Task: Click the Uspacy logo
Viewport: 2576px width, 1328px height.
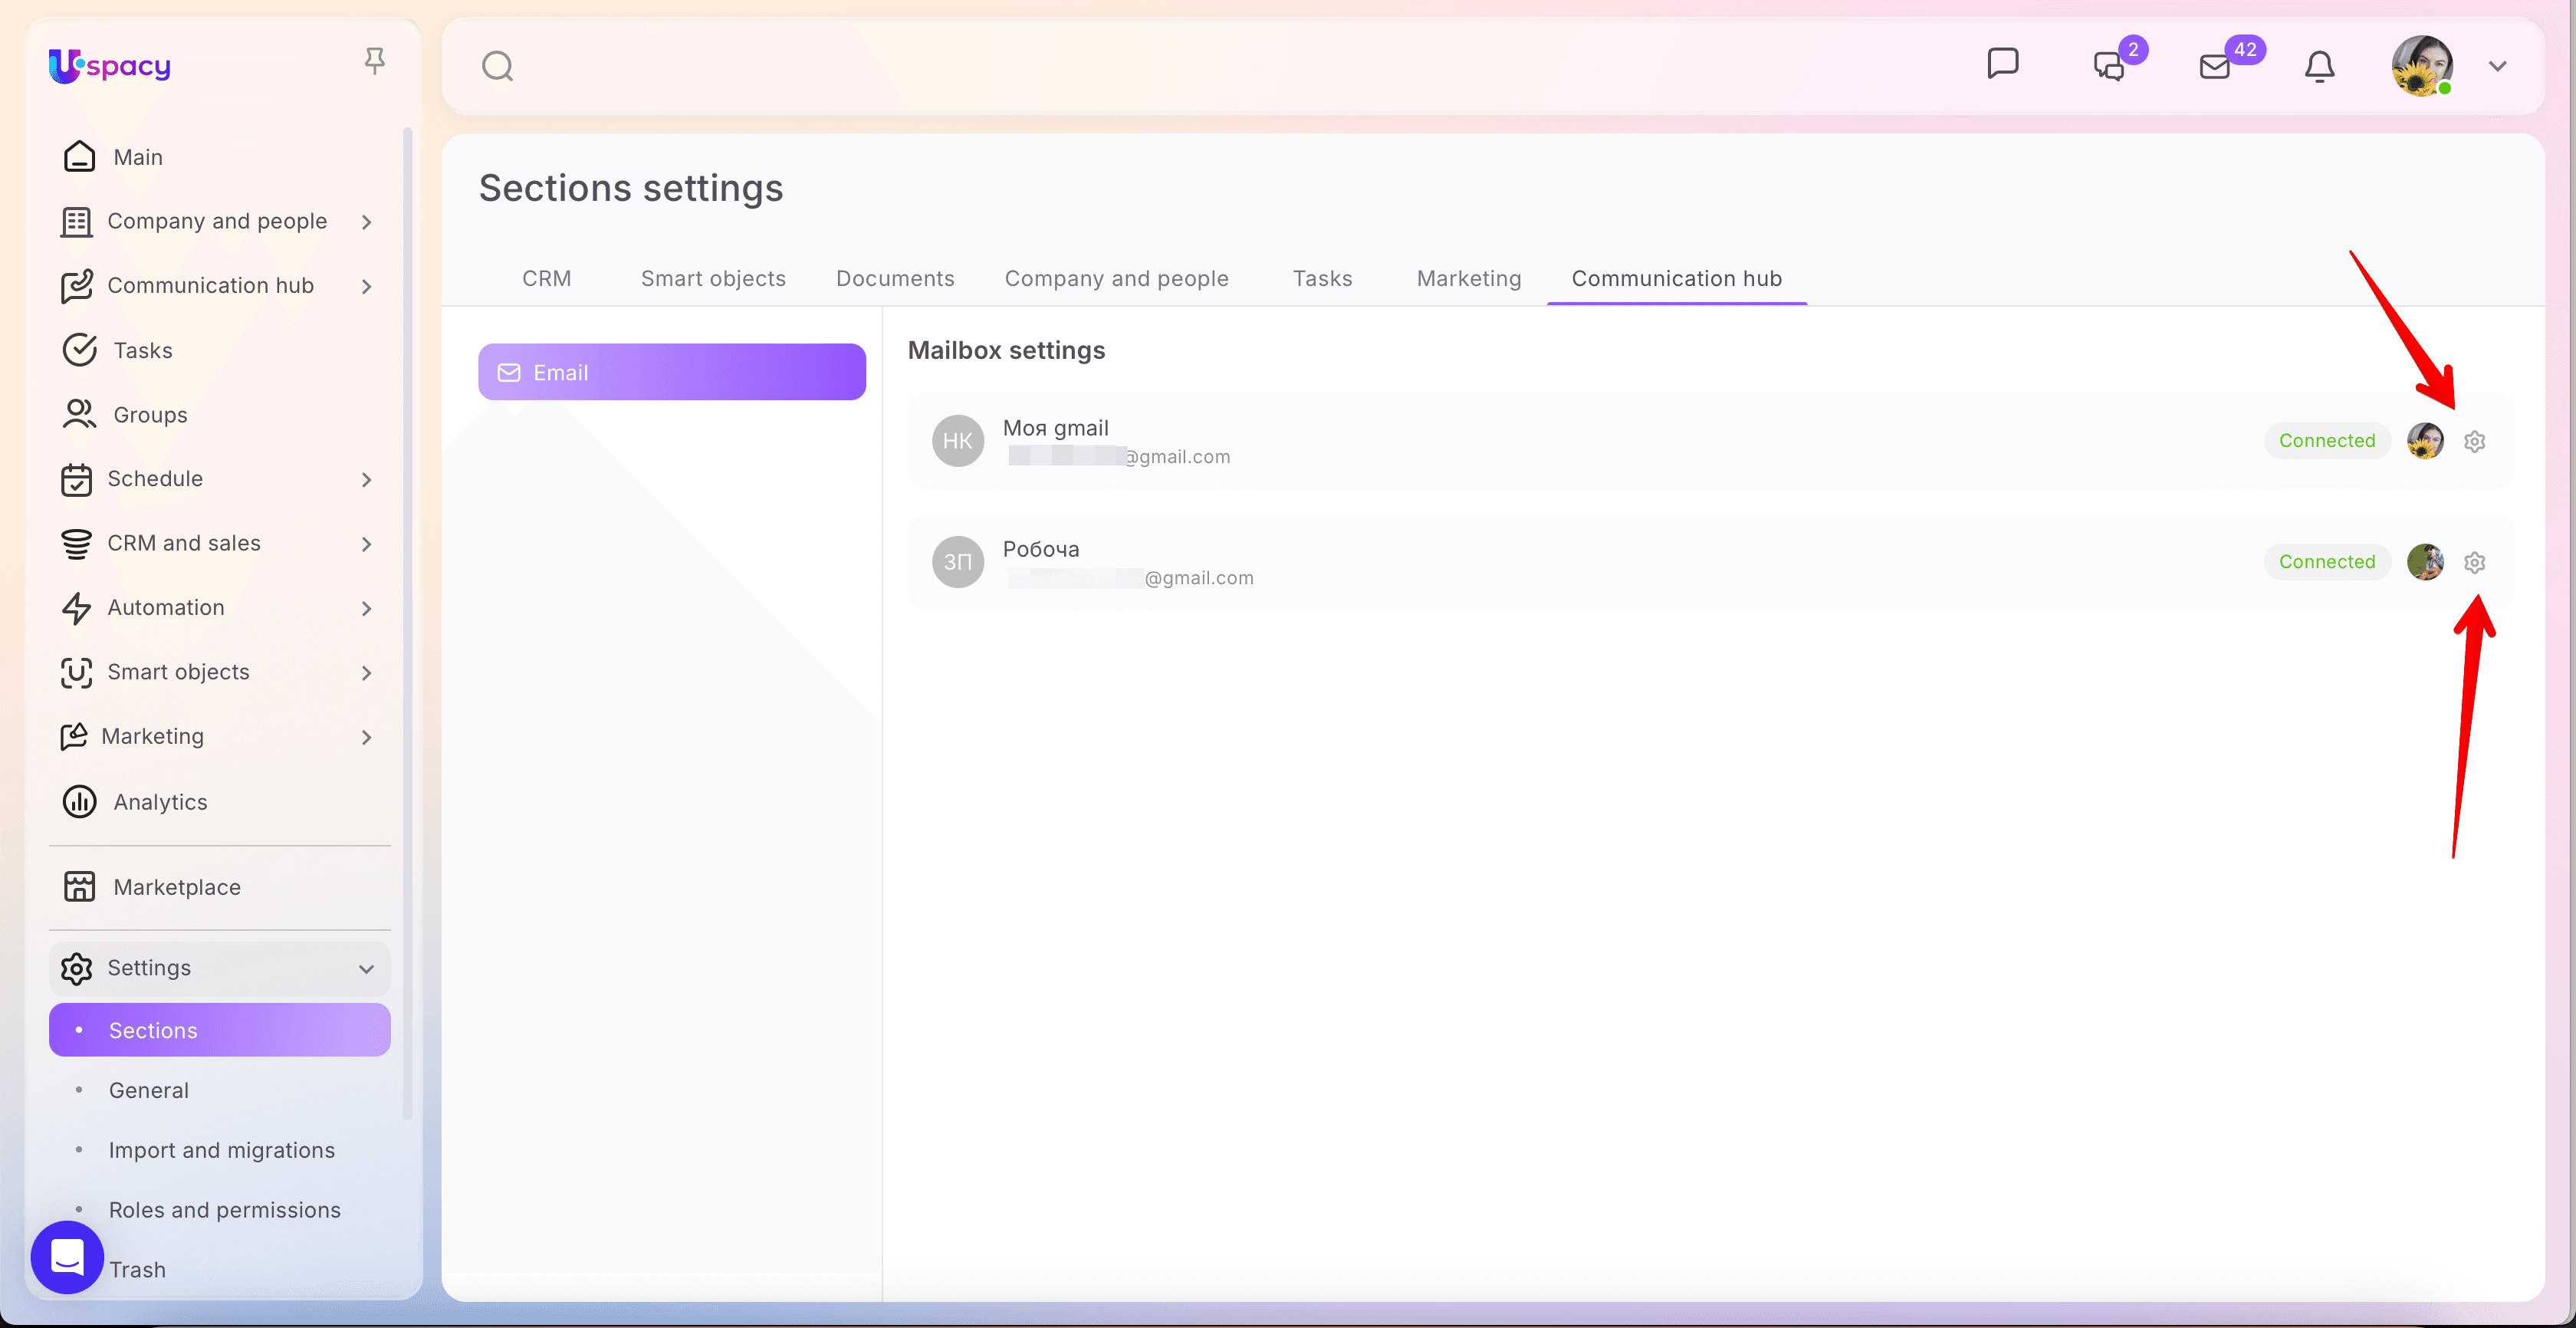Action: (x=110, y=66)
